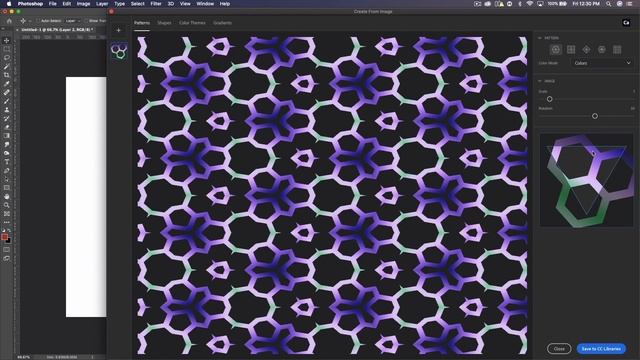Click the Scale slider handle

[549, 99]
